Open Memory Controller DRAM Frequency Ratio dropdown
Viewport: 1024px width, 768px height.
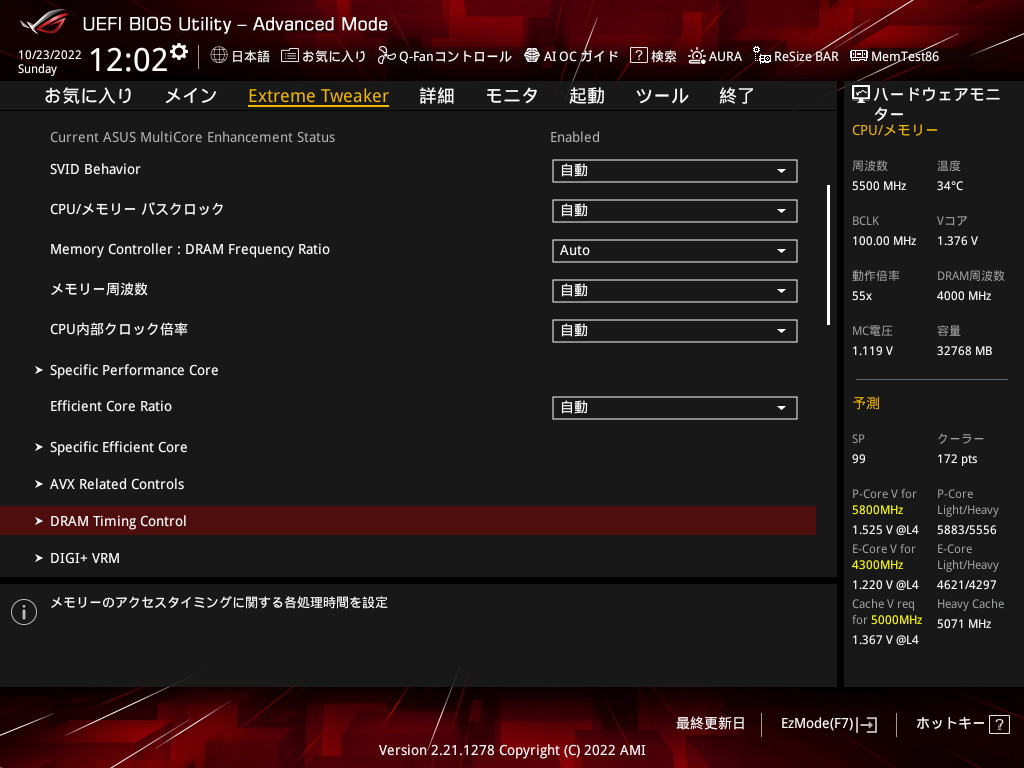(675, 251)
